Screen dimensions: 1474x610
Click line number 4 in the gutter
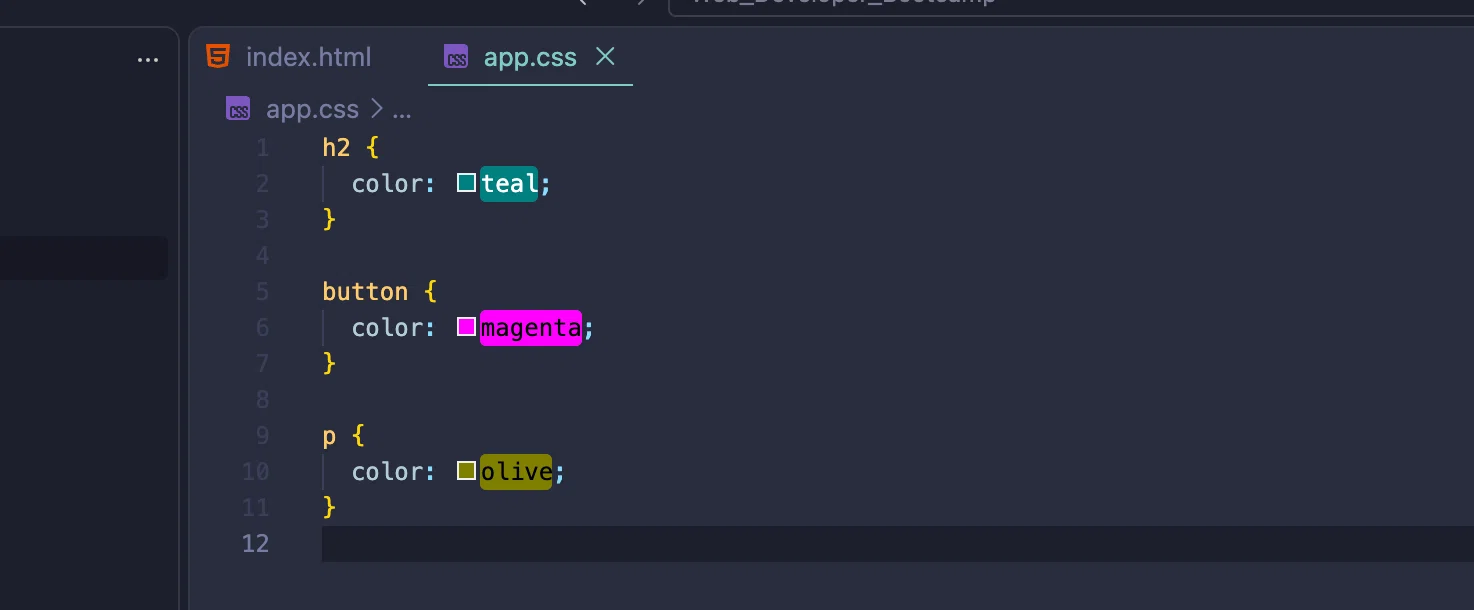coord(263,255)
